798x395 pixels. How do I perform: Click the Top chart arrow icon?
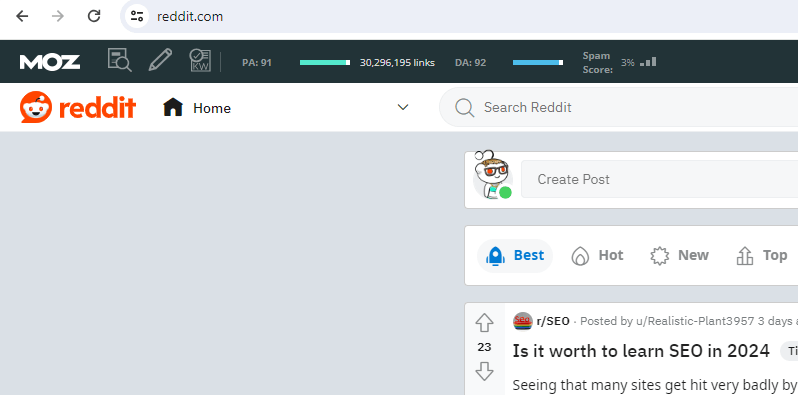745,256
